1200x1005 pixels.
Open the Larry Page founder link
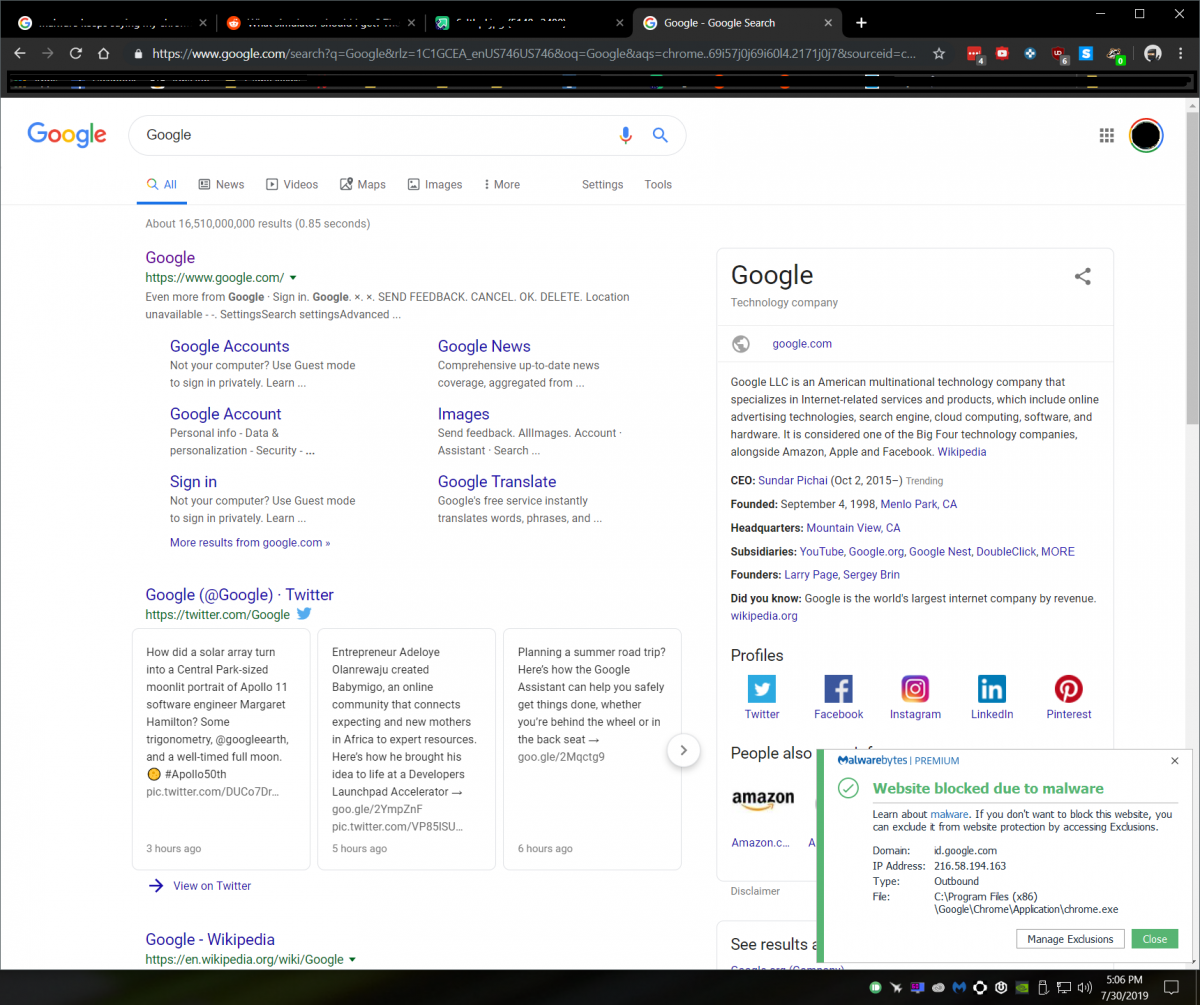811,575
